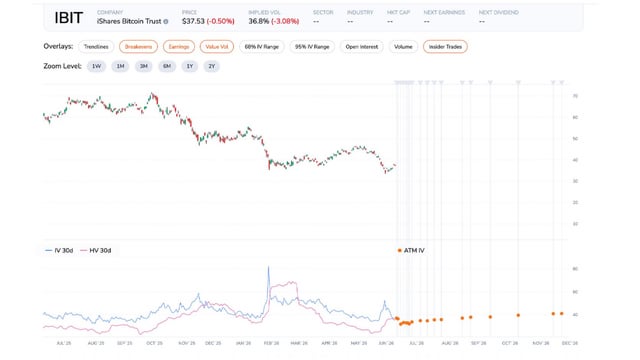
Task: Toggle the Insider Trades overlay
Action: 445,47
